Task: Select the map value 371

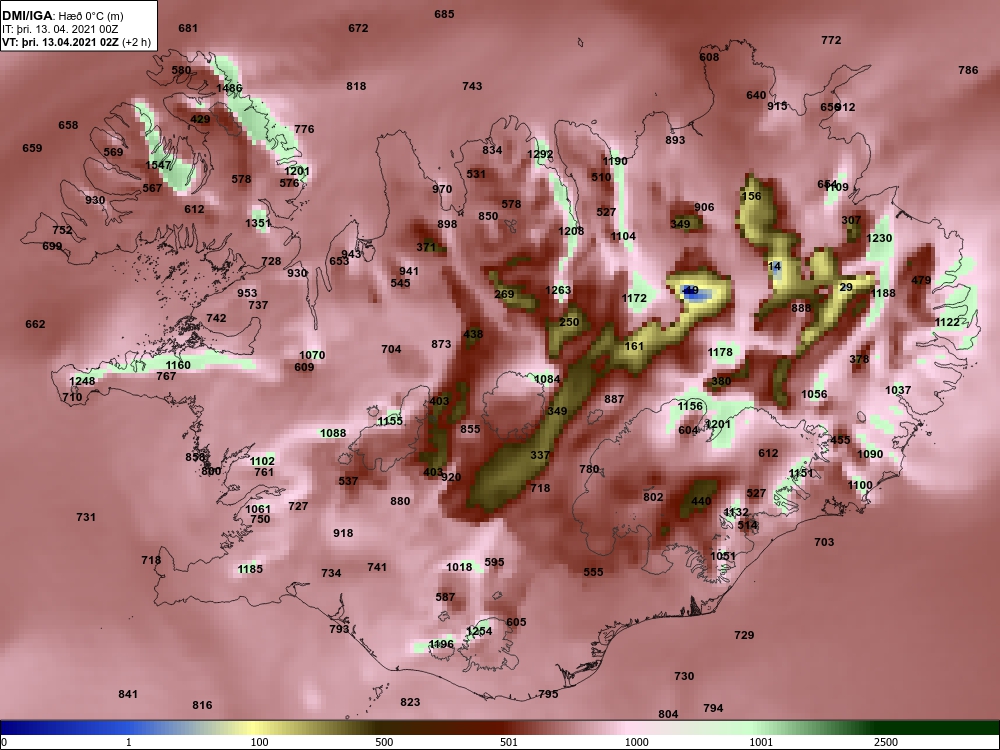Action: (x=426, y=247)
